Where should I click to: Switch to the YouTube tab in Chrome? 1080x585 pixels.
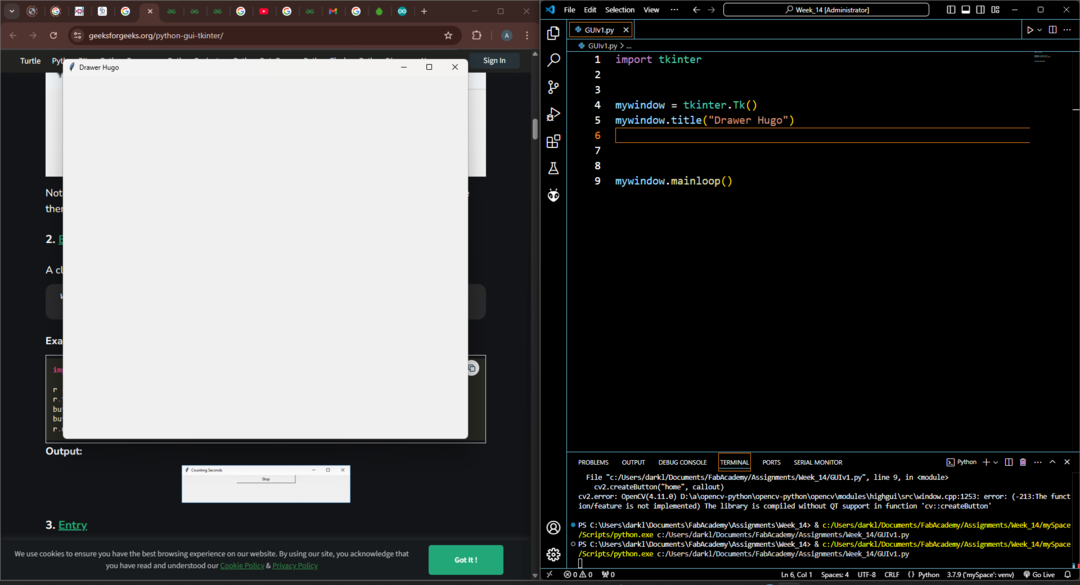click(264, 11)
